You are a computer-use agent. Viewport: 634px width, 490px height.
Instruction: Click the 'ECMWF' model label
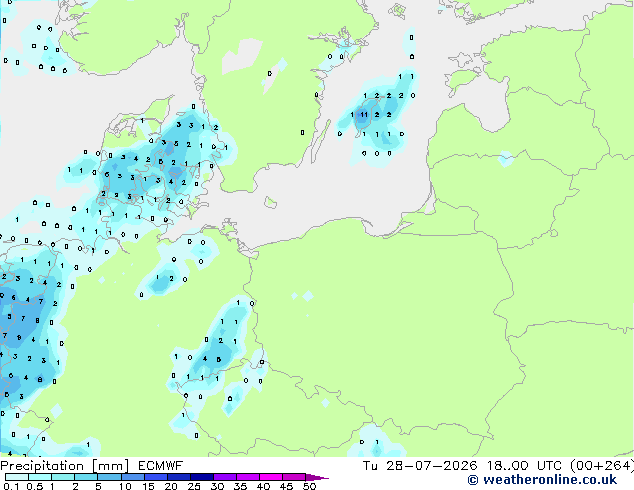coord(161,466)
